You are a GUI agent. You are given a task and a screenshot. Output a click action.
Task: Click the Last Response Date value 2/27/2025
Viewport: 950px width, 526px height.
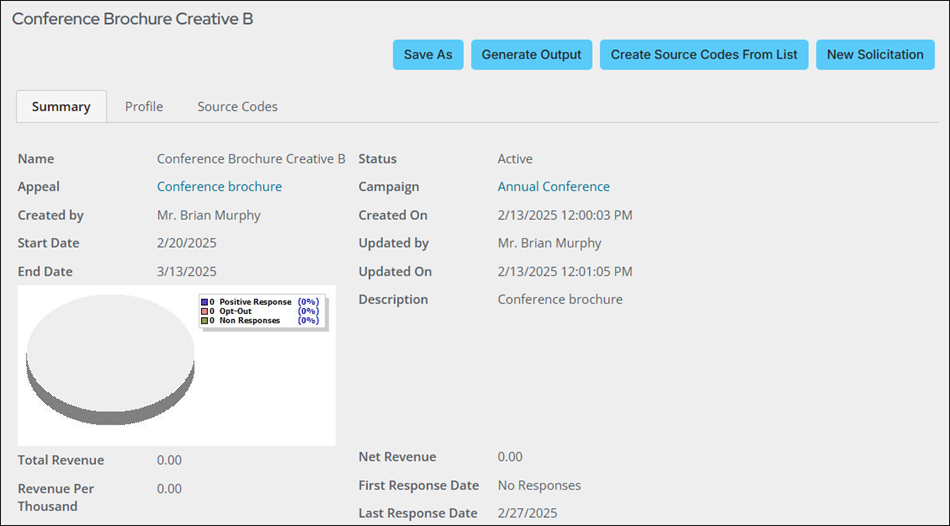(x=527, y=513)
